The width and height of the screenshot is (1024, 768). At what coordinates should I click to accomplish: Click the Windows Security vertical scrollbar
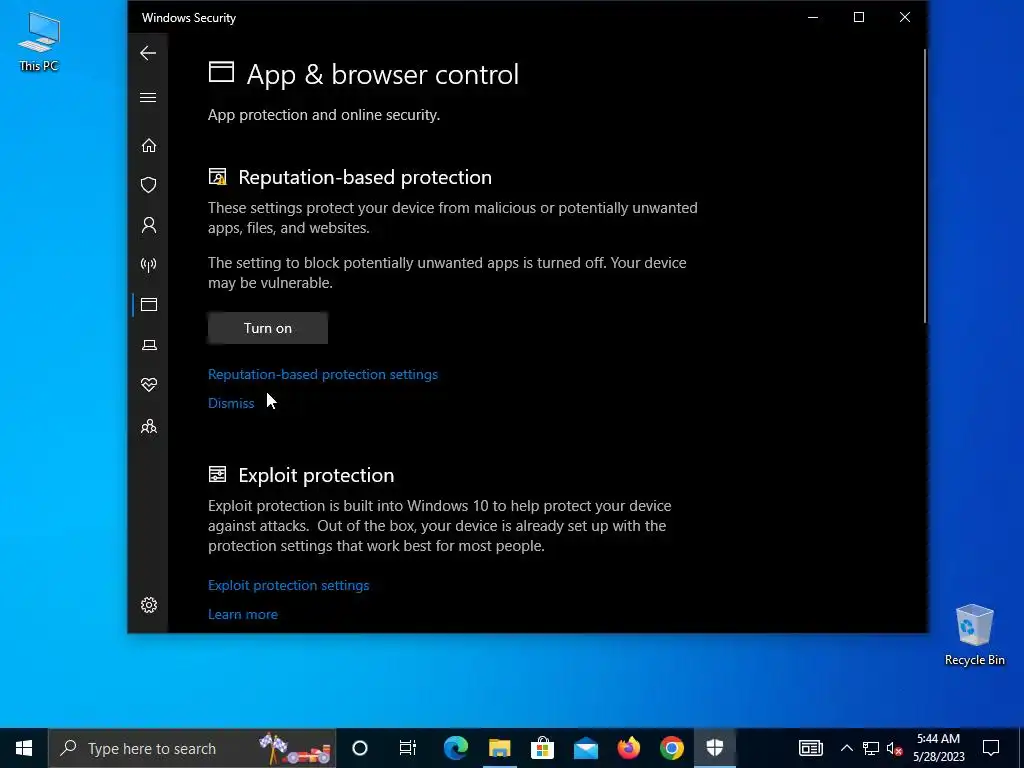[924, 186]
